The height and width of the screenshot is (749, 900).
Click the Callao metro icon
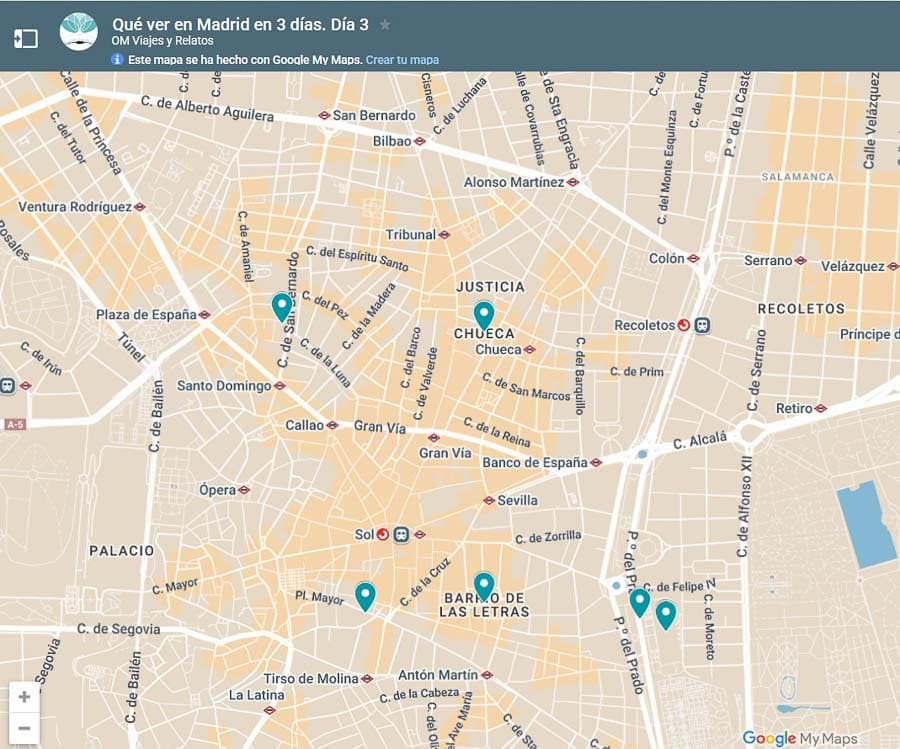(x=332, y=425)
